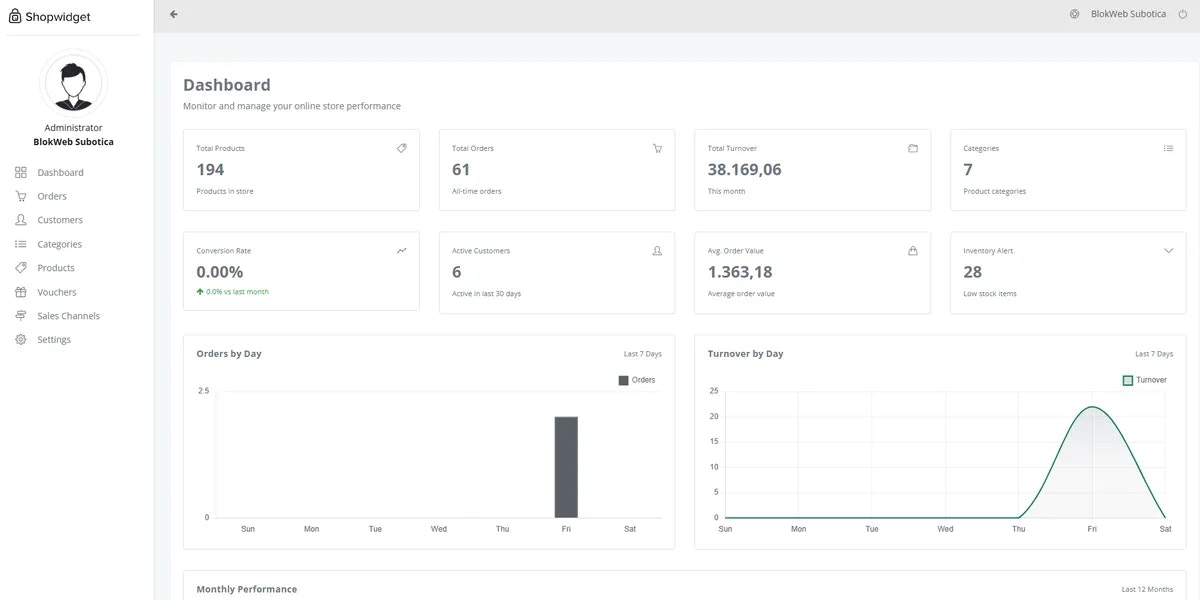1200x600 pixels.
Task: Click the Friday bar in Orders chart
Action: [566, 467]
